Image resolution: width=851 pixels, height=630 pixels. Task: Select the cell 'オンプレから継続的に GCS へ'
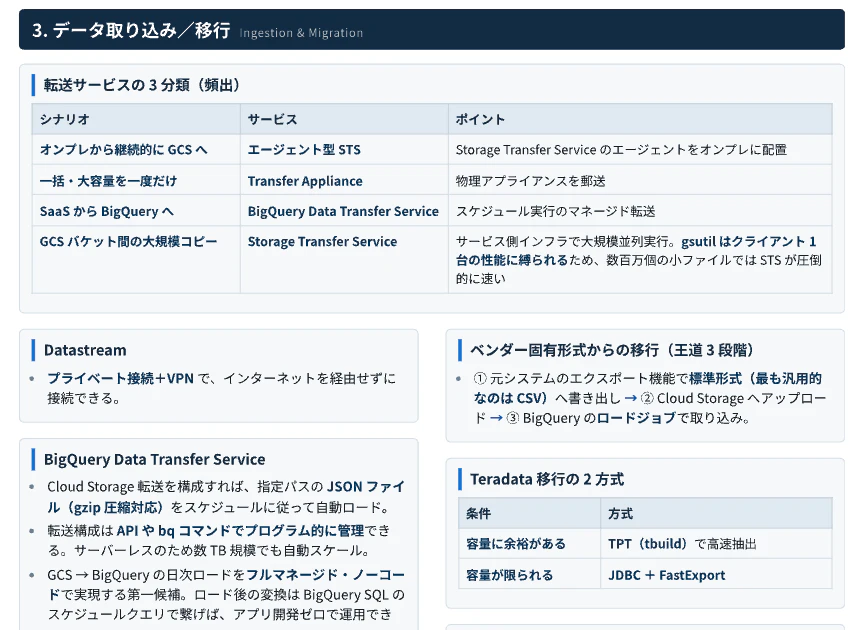coord(136,150)
